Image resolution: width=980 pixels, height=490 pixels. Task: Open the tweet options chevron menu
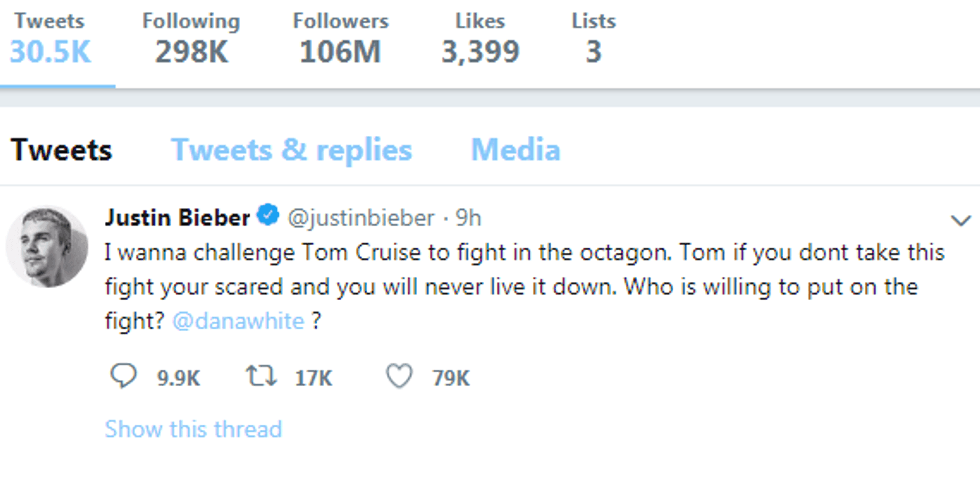pos(960,220)
